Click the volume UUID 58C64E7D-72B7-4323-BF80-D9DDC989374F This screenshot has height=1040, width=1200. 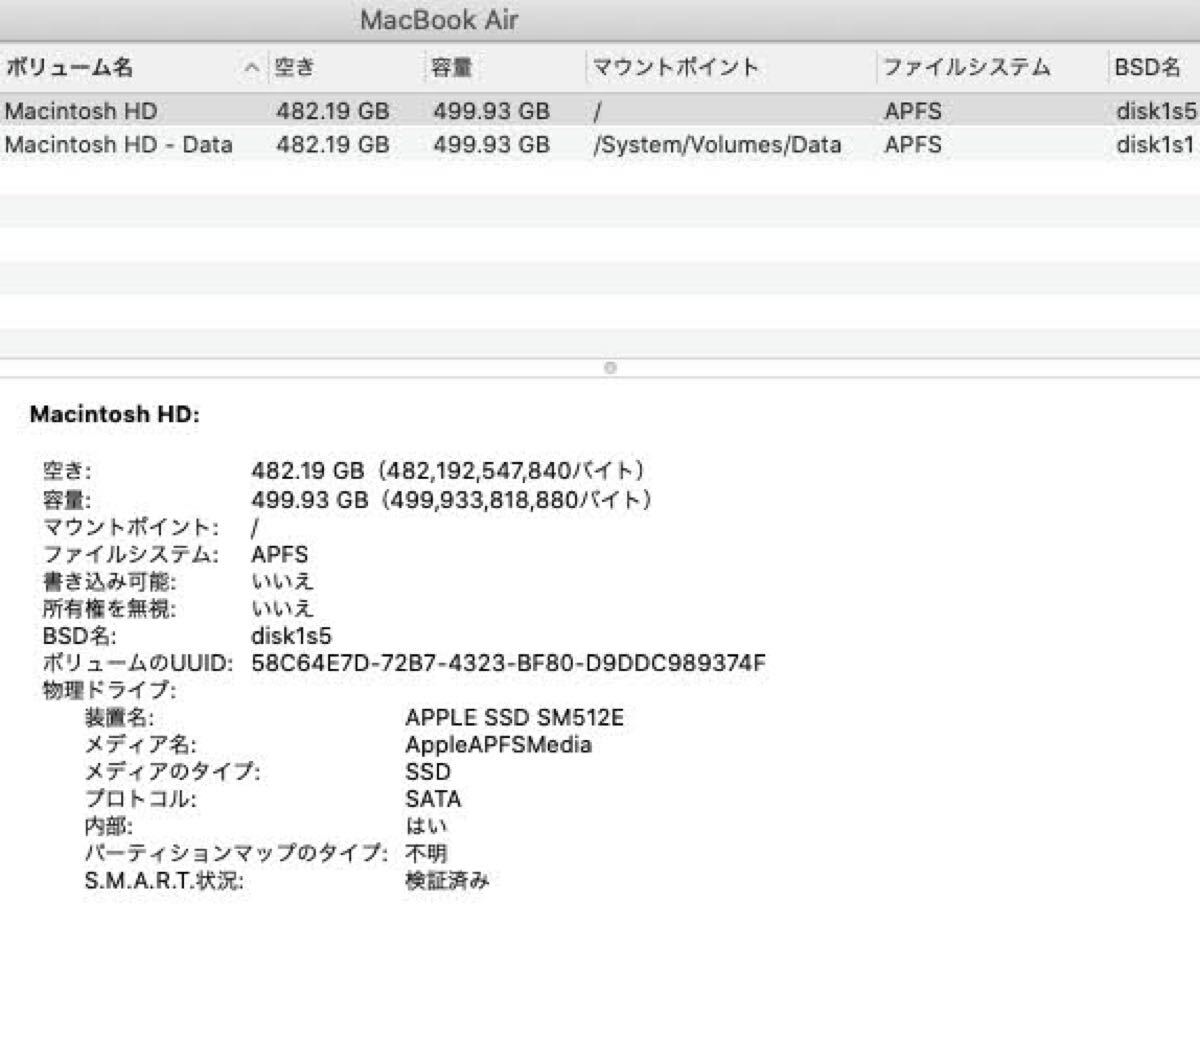tap(508, 663)
